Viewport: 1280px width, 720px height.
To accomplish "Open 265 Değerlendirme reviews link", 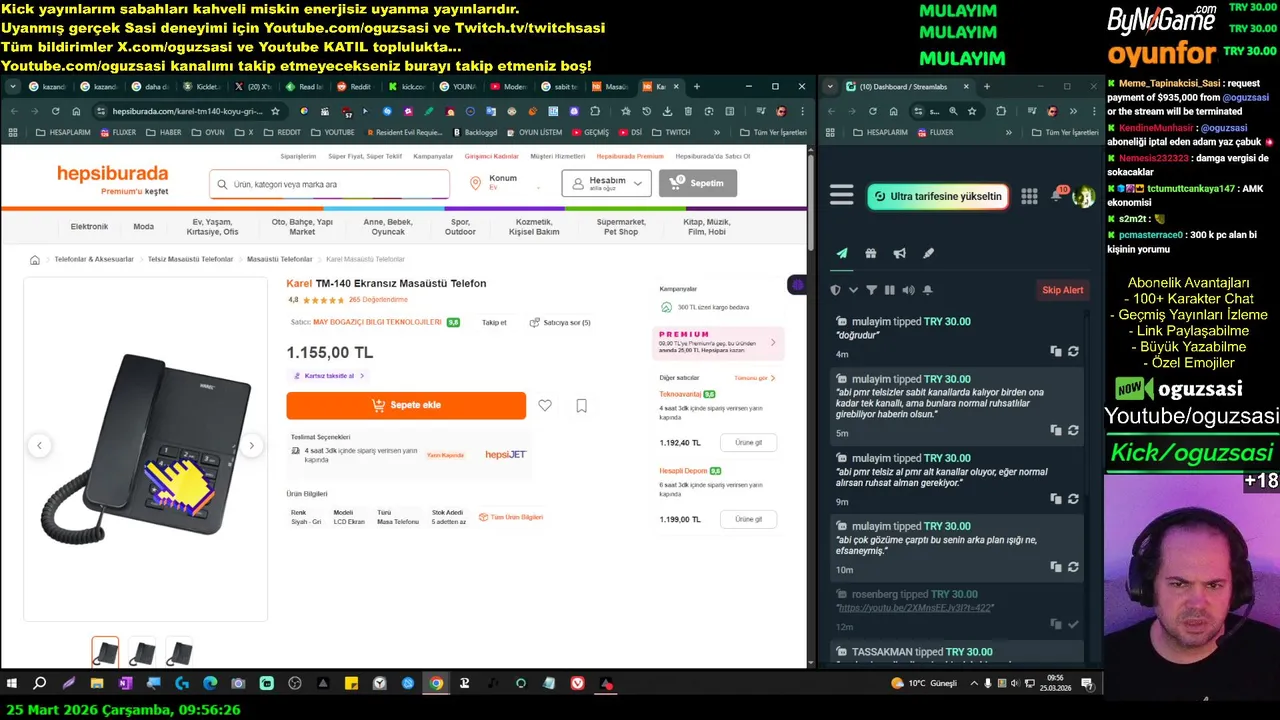I will tap(378, 300).
